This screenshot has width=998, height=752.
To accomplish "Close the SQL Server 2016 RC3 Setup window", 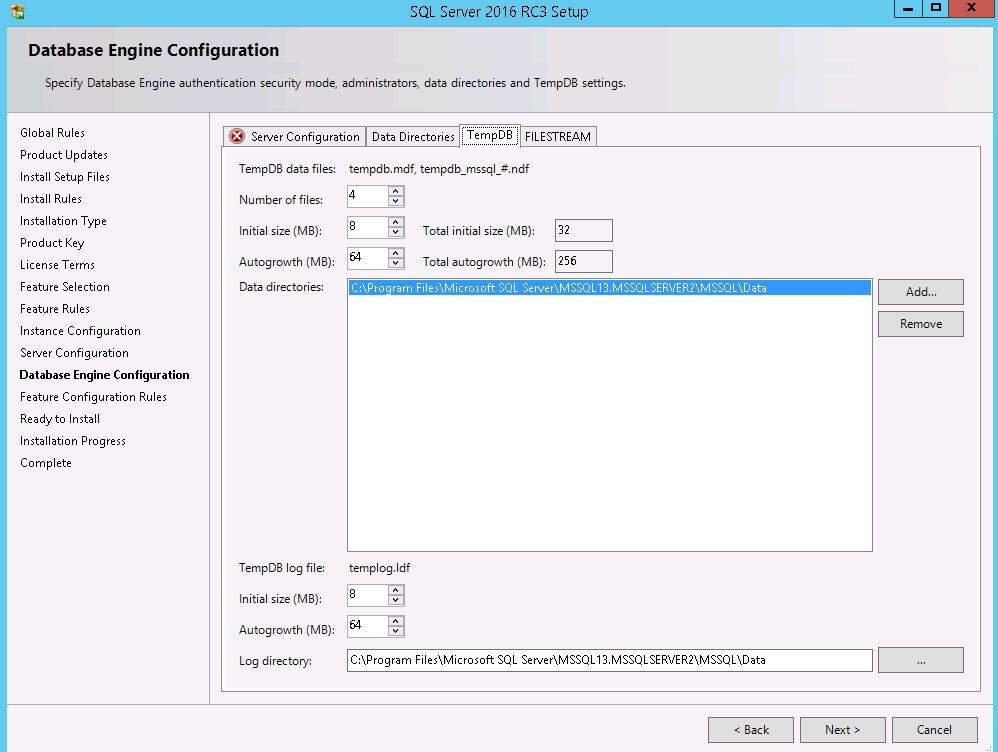I will click(971, 8).
